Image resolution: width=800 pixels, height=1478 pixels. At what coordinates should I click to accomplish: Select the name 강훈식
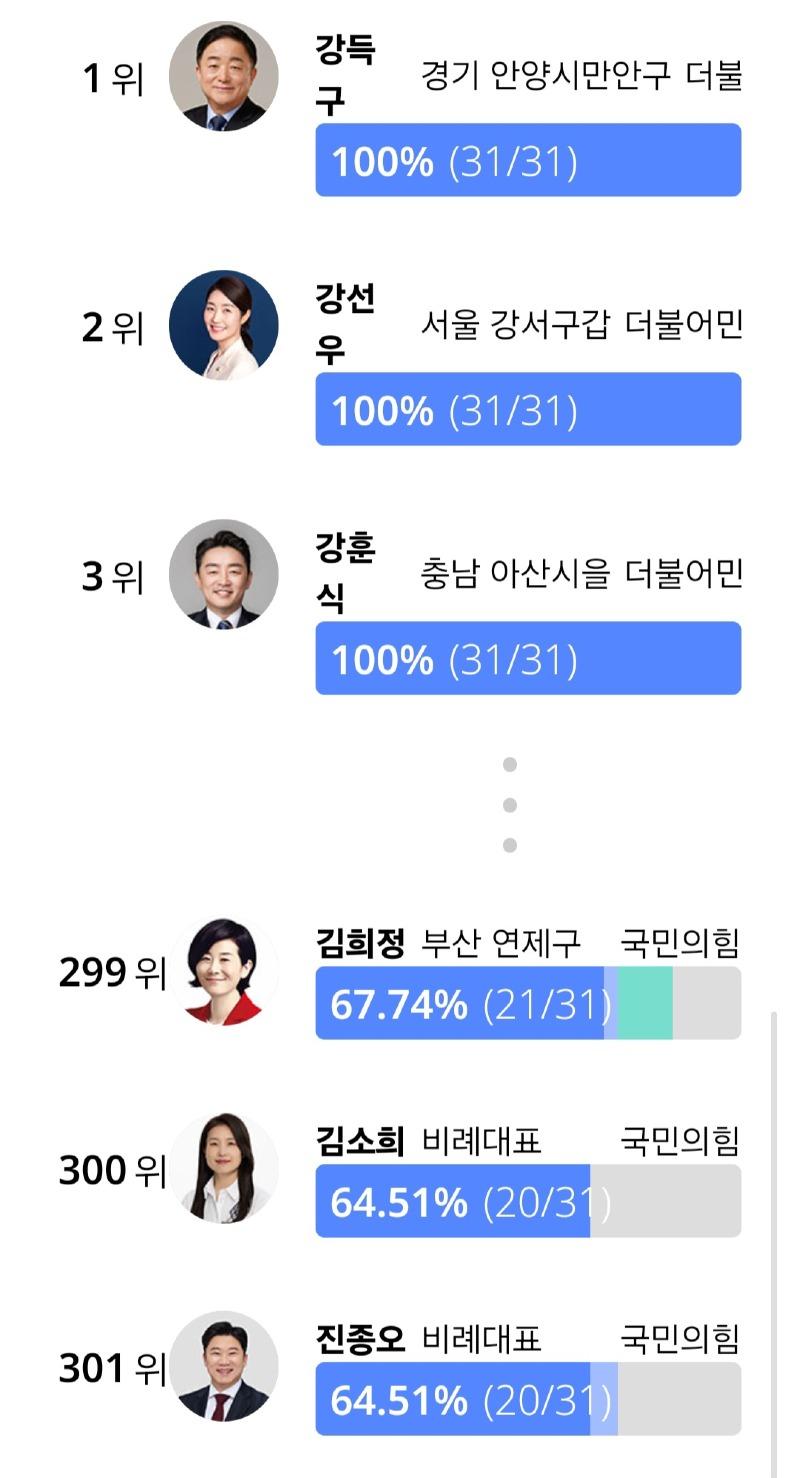coord(346,574)
